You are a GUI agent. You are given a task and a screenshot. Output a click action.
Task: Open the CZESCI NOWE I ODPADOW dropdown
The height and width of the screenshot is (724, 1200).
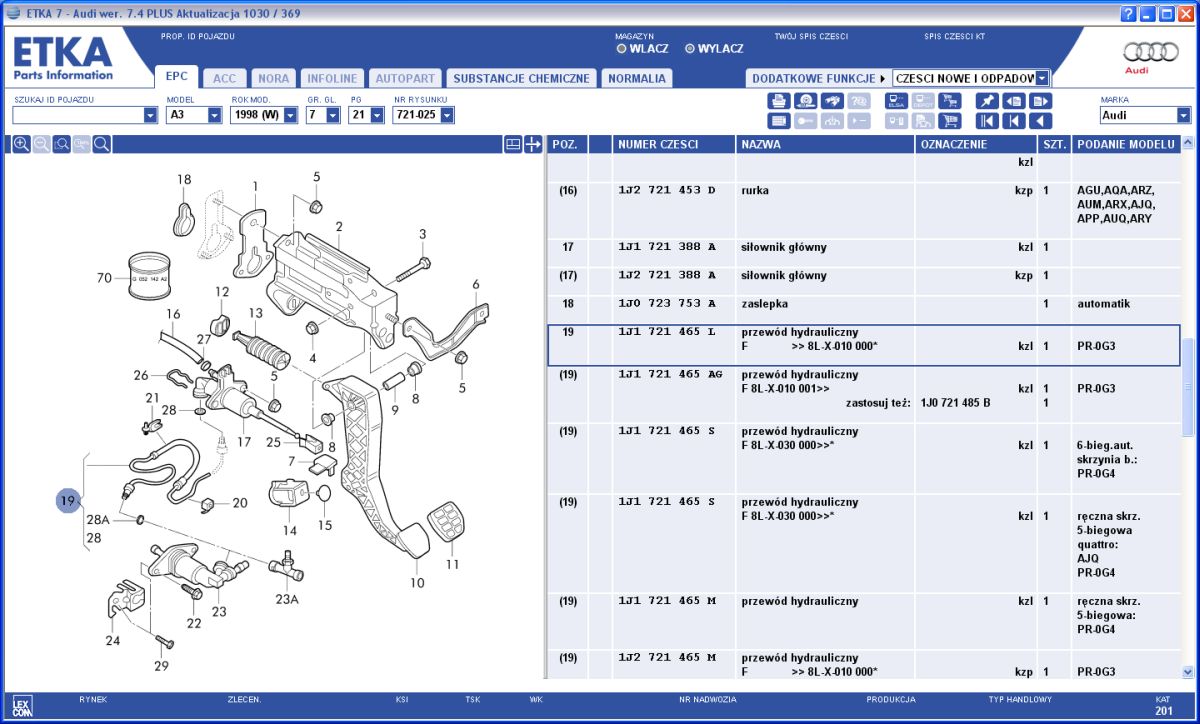1043,78
